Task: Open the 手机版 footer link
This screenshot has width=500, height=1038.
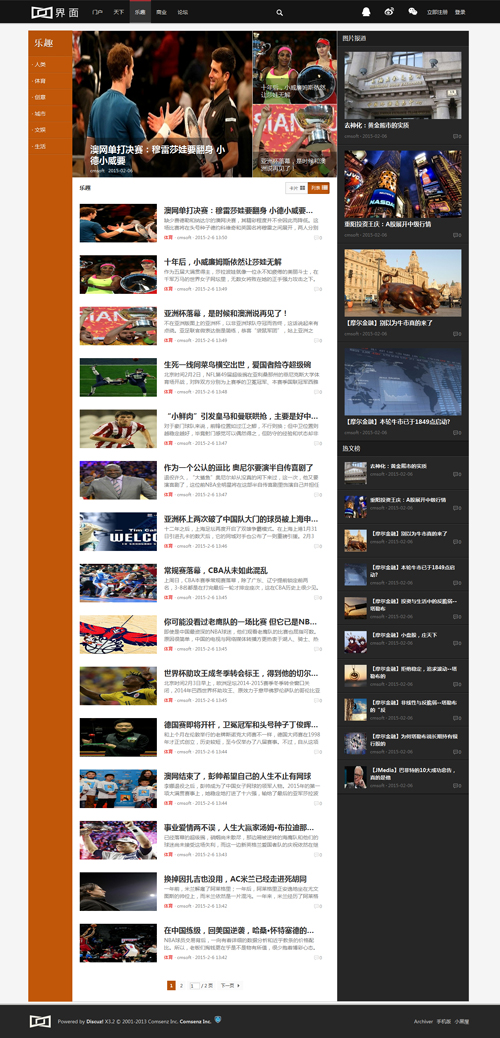Action: (x=443, y=1021)
